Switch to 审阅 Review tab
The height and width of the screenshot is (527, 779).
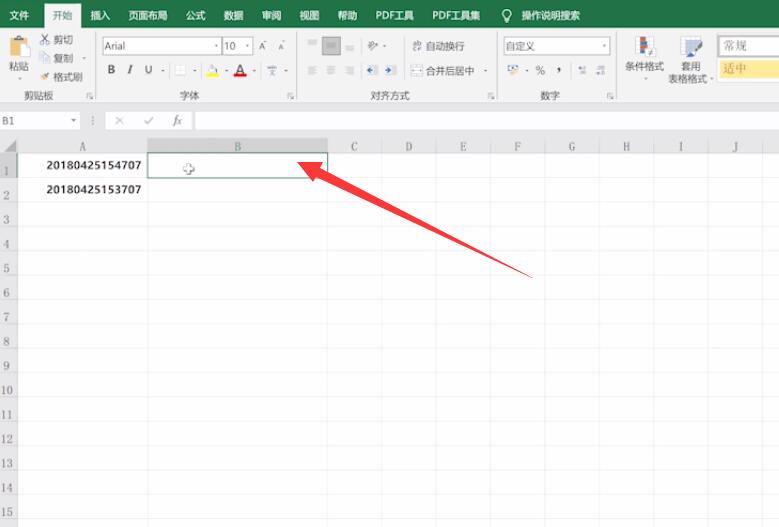point(271,15)
